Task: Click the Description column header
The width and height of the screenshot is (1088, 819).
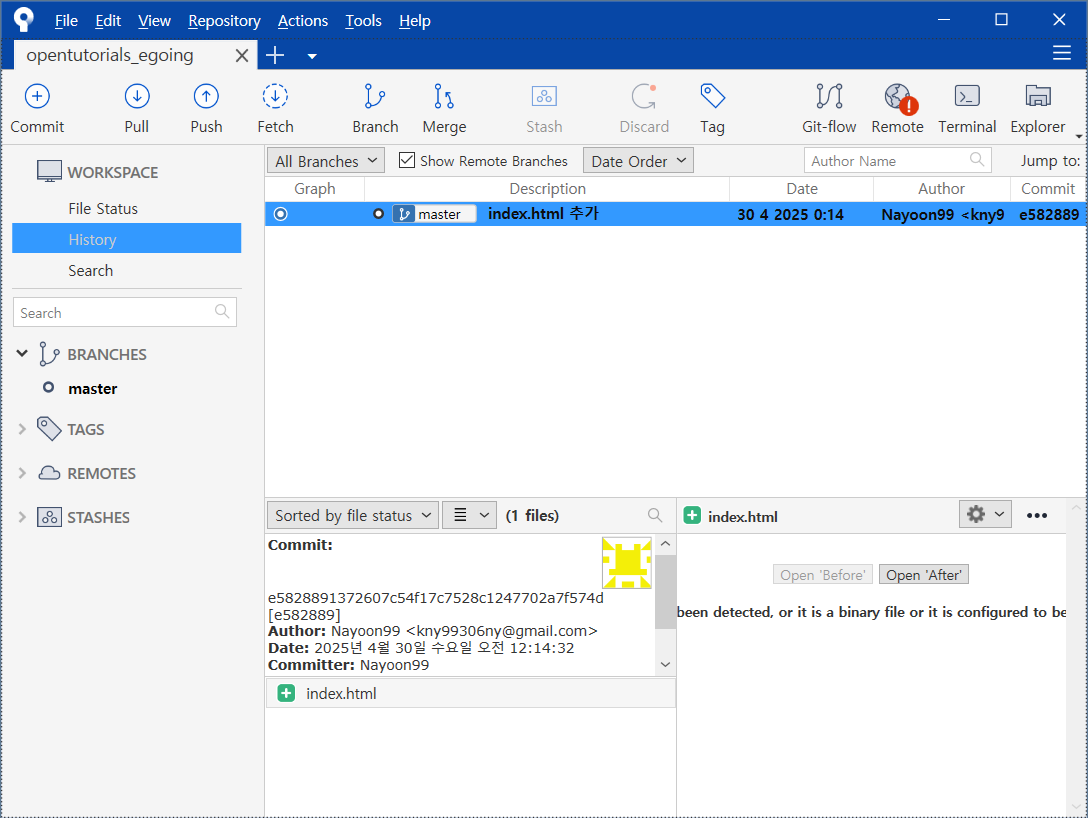Action: [547, 189]
